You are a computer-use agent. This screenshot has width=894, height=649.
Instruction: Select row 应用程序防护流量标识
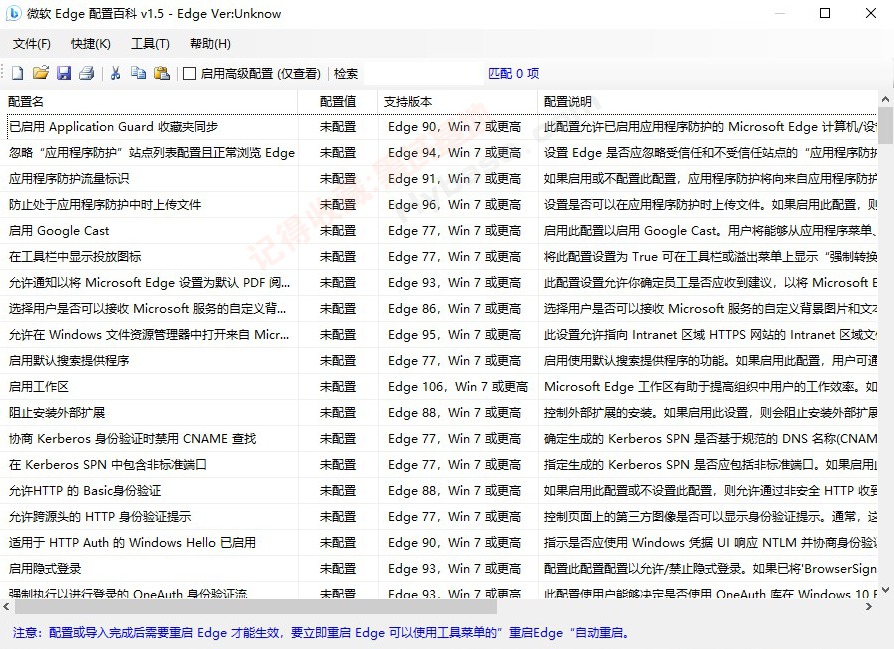438,179
